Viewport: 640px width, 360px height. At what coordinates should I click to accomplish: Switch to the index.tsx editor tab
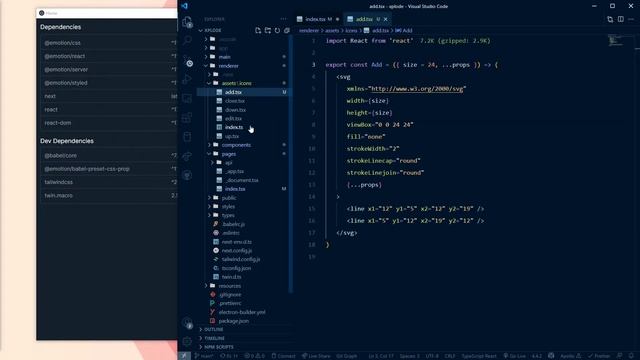tap(318, 19)
